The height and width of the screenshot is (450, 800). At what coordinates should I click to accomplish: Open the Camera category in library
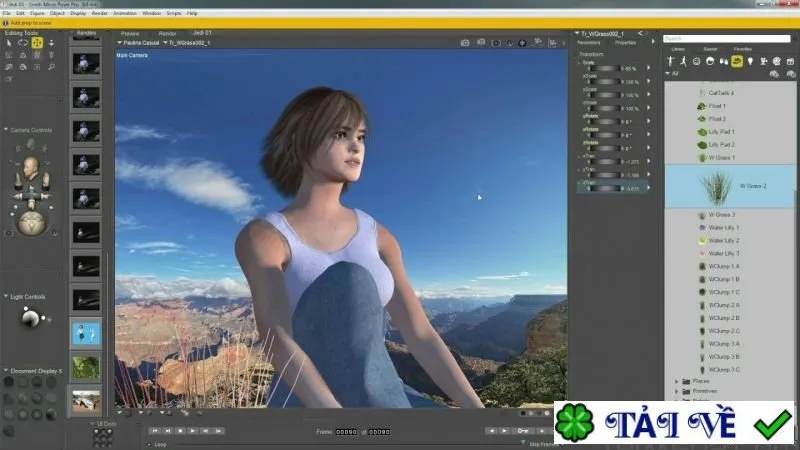click(763, 61)
